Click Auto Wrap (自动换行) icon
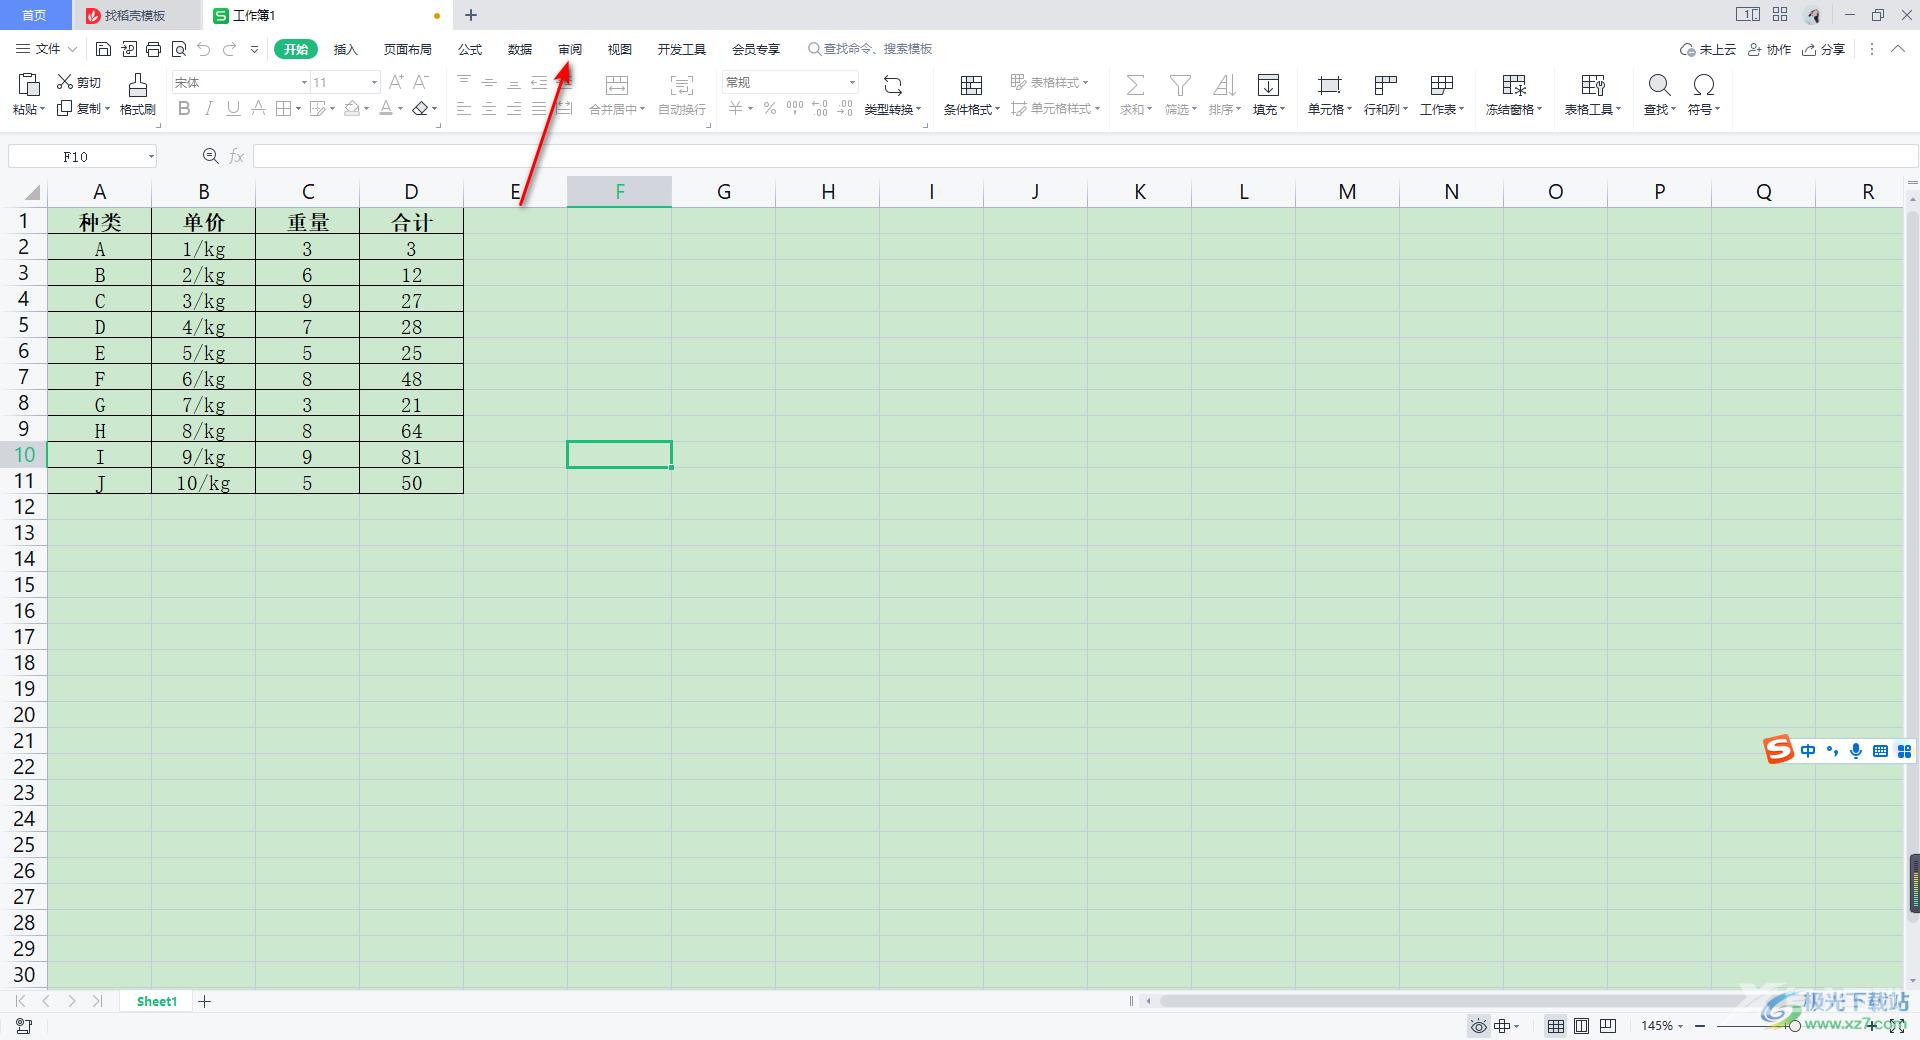 pyautogui.click(x=682, y=85)
